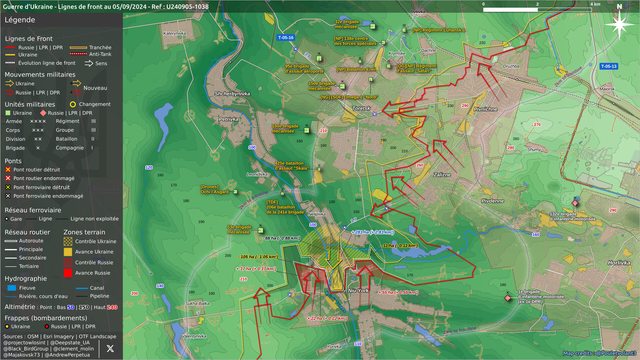This screenshot has width=640, height=360.
Task: Click the green Ukraine unit square in the legend
Action: 8,113
